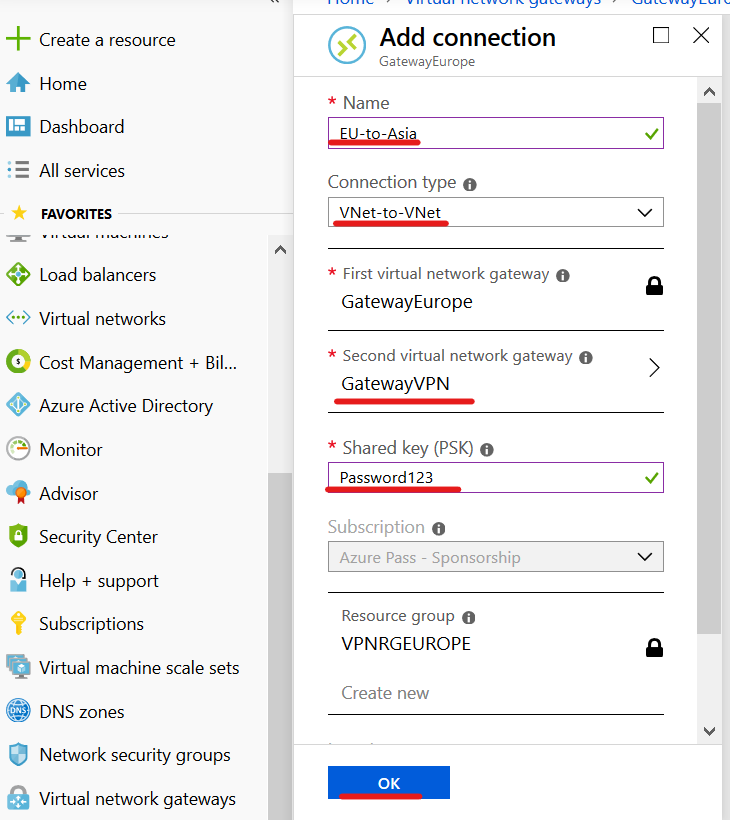Click the Connection type info icon
The image size is (730, 820).
point(470,184)
